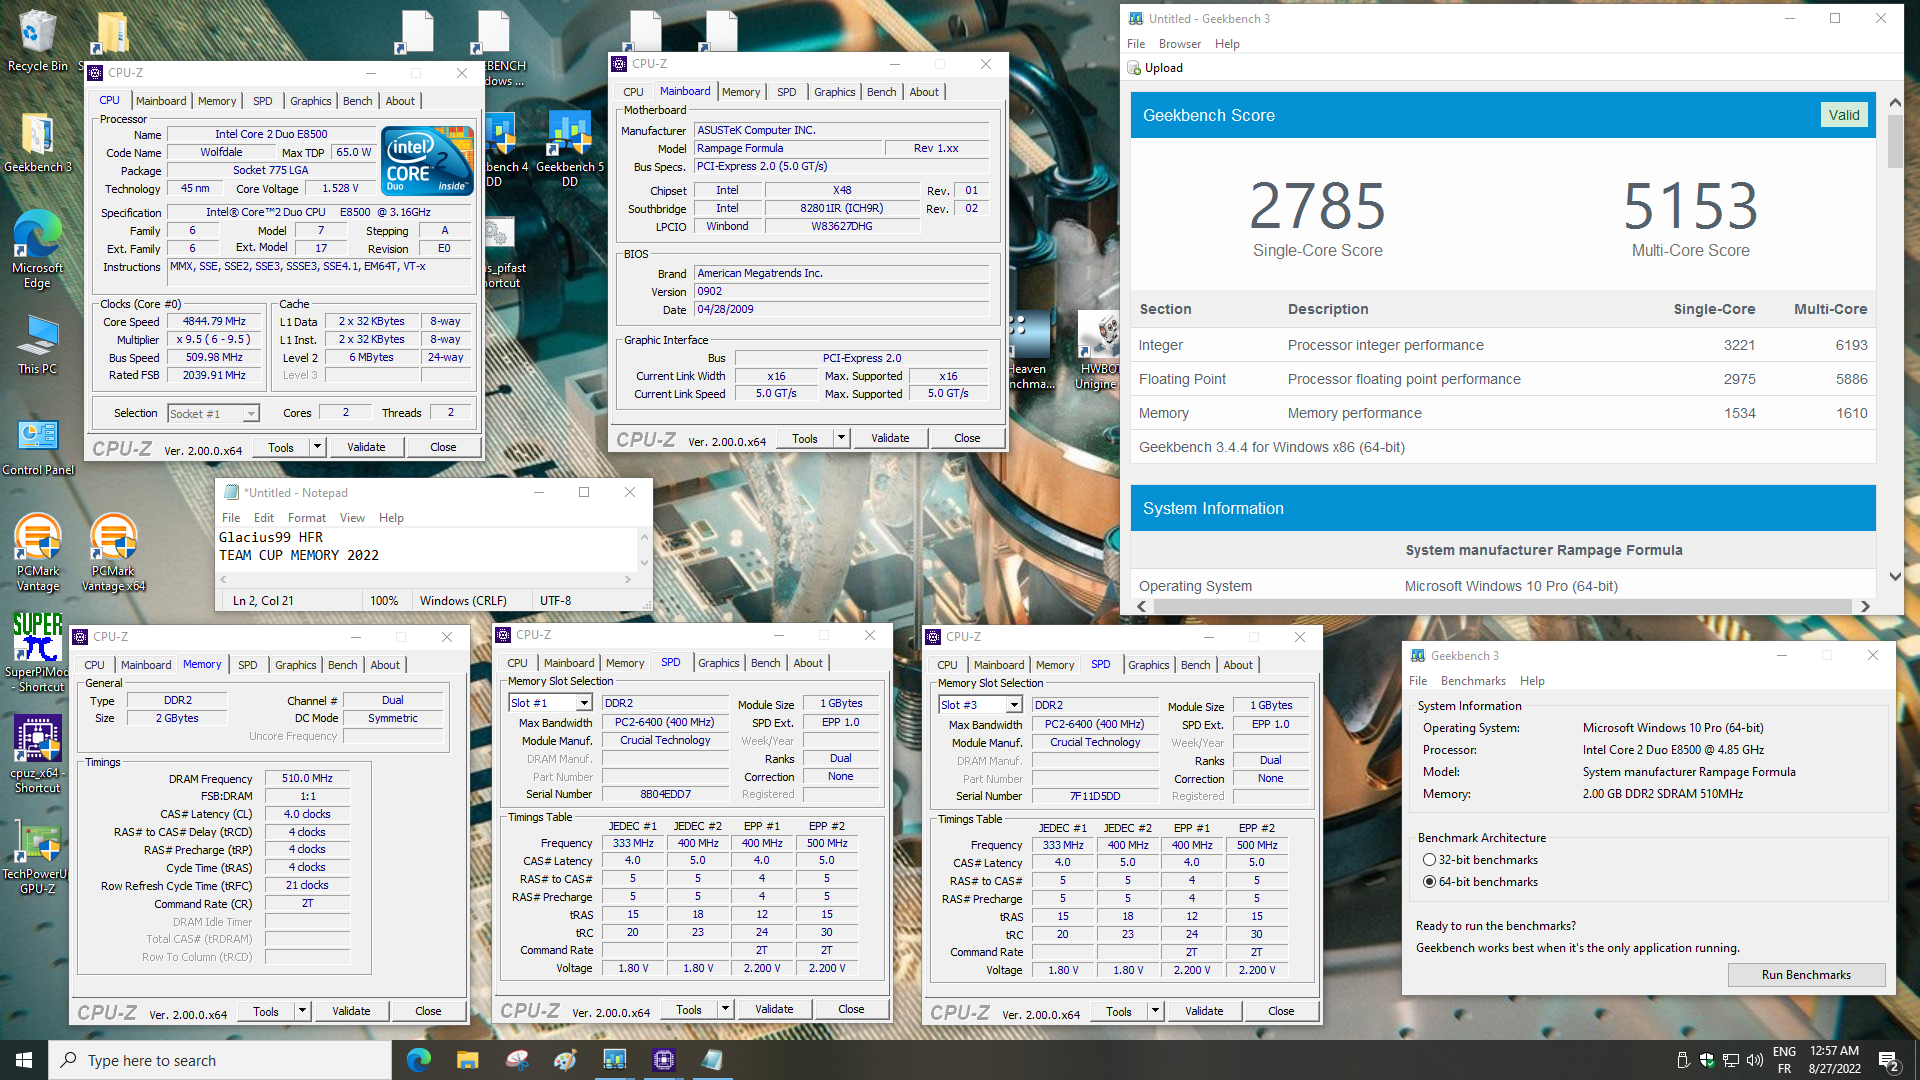Viewport: 1920px width, 1080px height.
Task: Open SuperPiMod shortcut on desktop
Action: pyautogui.click(x=37, y=652)
